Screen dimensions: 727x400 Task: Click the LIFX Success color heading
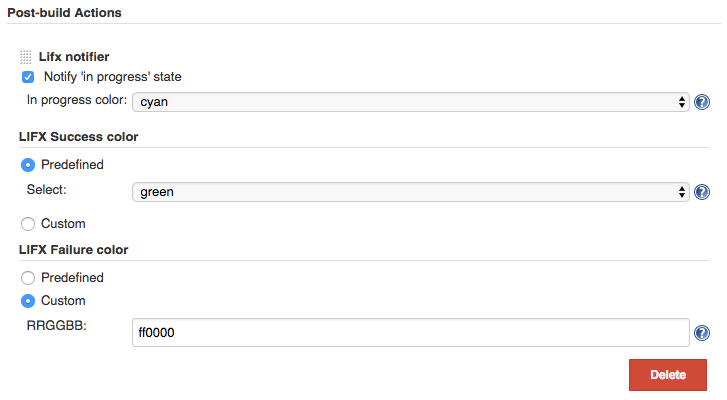78,136
